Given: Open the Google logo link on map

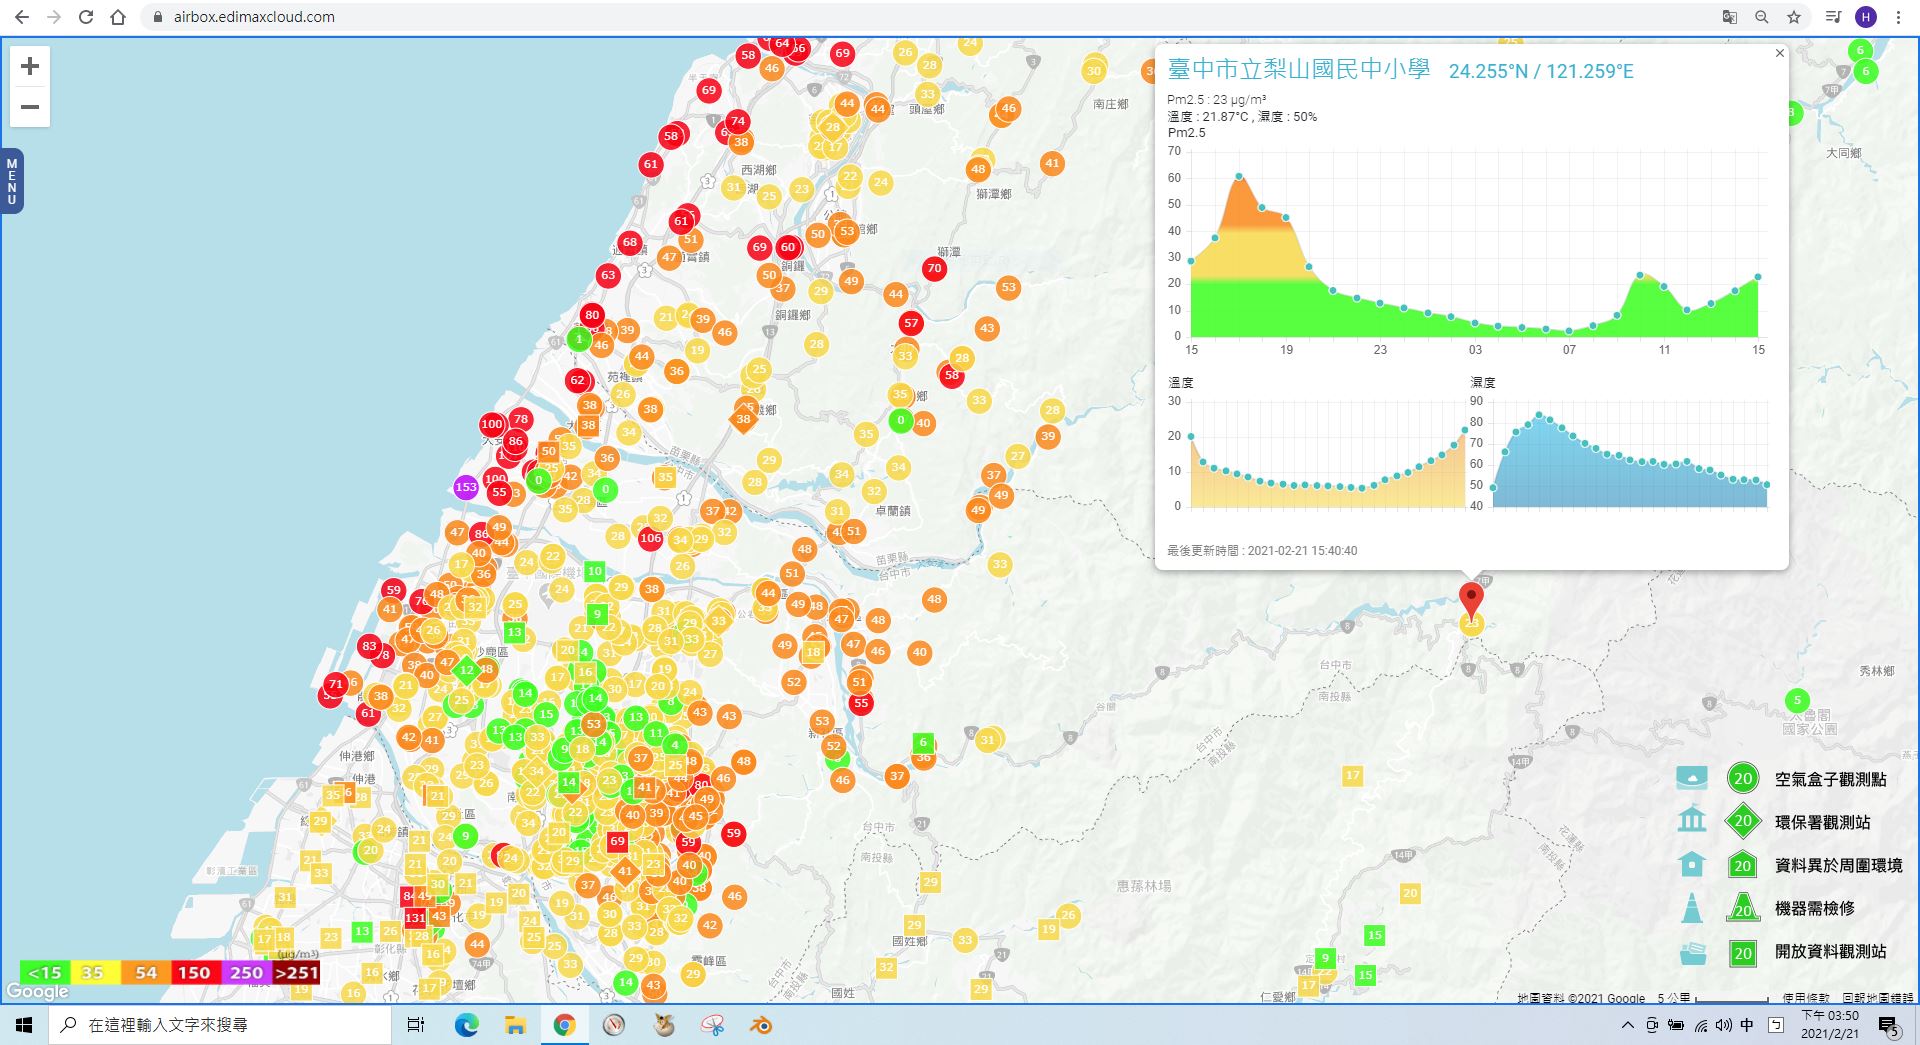Looking at the screenshot, I should pyautogui.click(x=37, y=991).
